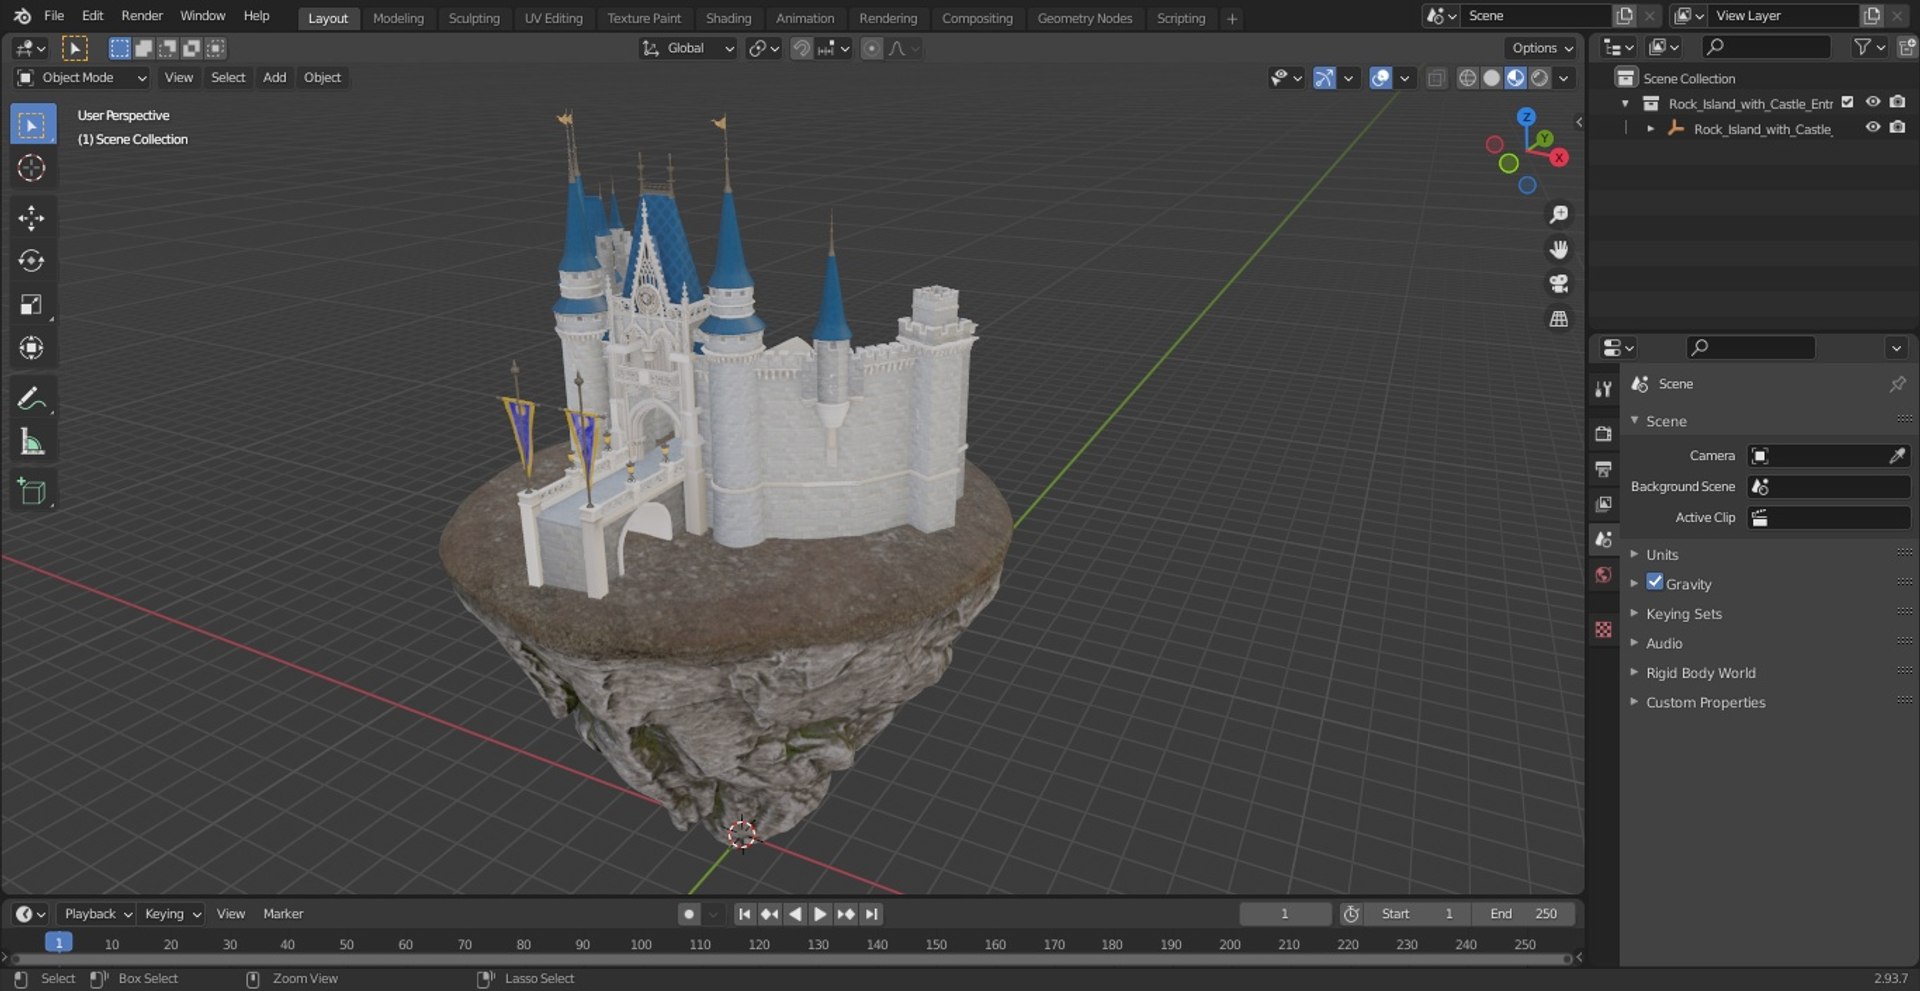Select the Cursor tool in toolbar
This screenshot has width=1920, height=991.
[32, 168]
